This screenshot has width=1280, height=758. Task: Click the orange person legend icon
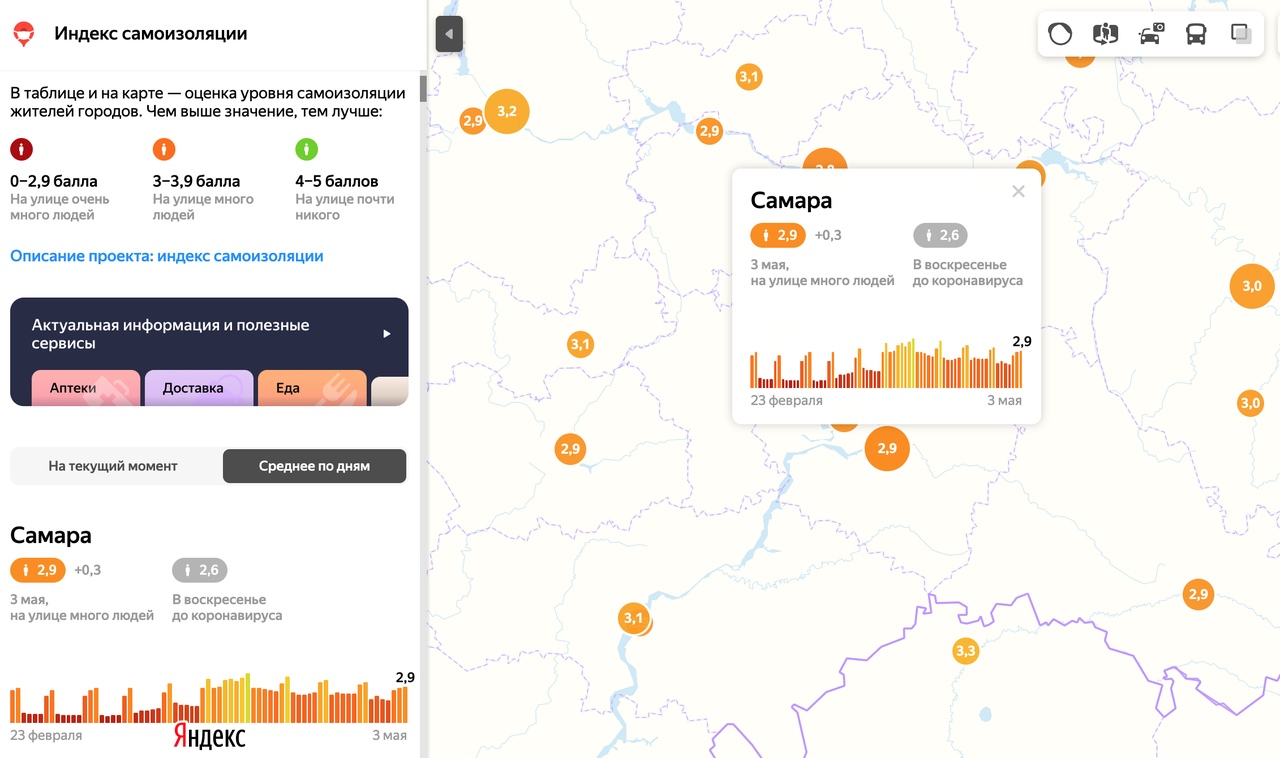pos(164,149)
